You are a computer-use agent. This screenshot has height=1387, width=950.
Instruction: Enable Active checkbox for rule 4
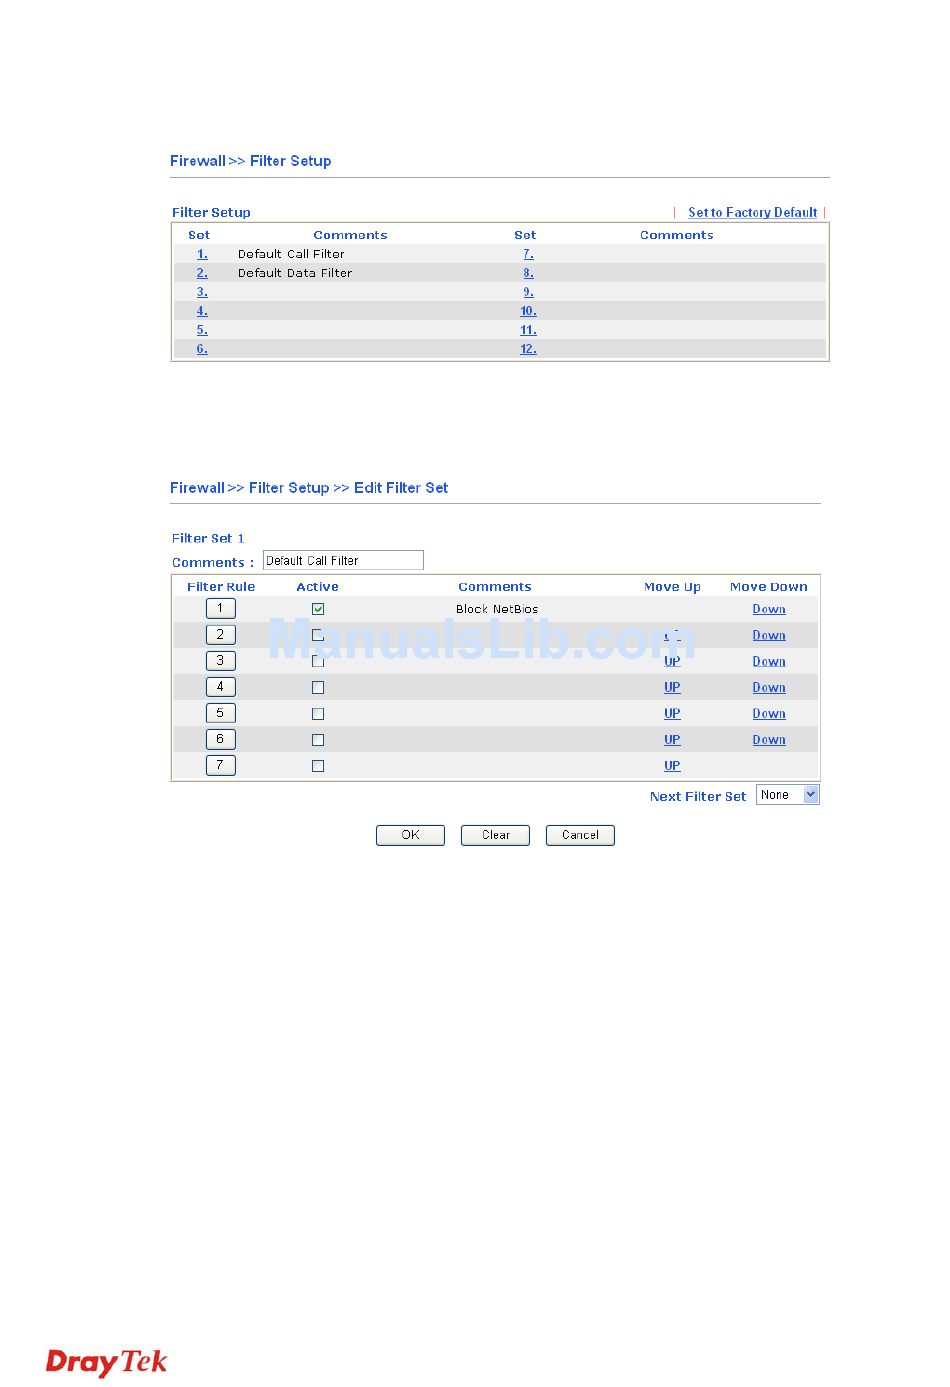pos(318,687)
